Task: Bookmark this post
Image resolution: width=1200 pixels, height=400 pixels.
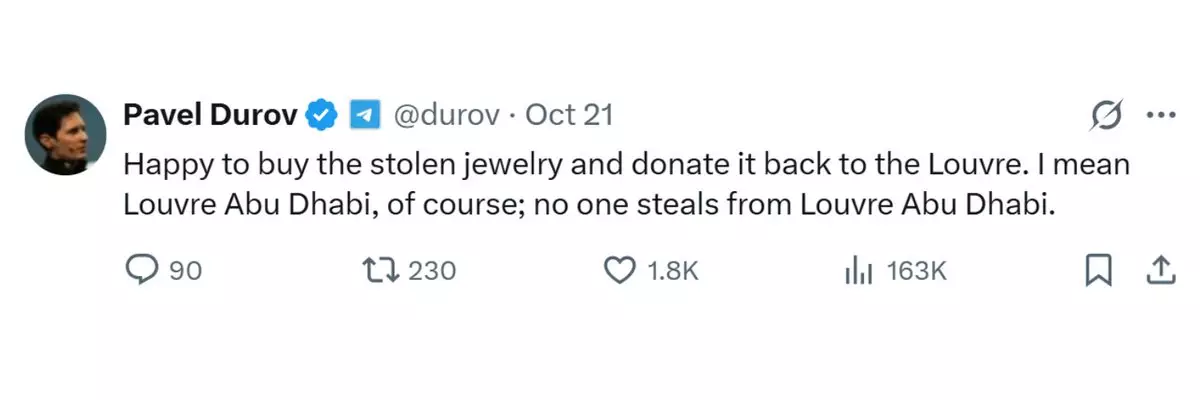Action: tap(1098, 270)
